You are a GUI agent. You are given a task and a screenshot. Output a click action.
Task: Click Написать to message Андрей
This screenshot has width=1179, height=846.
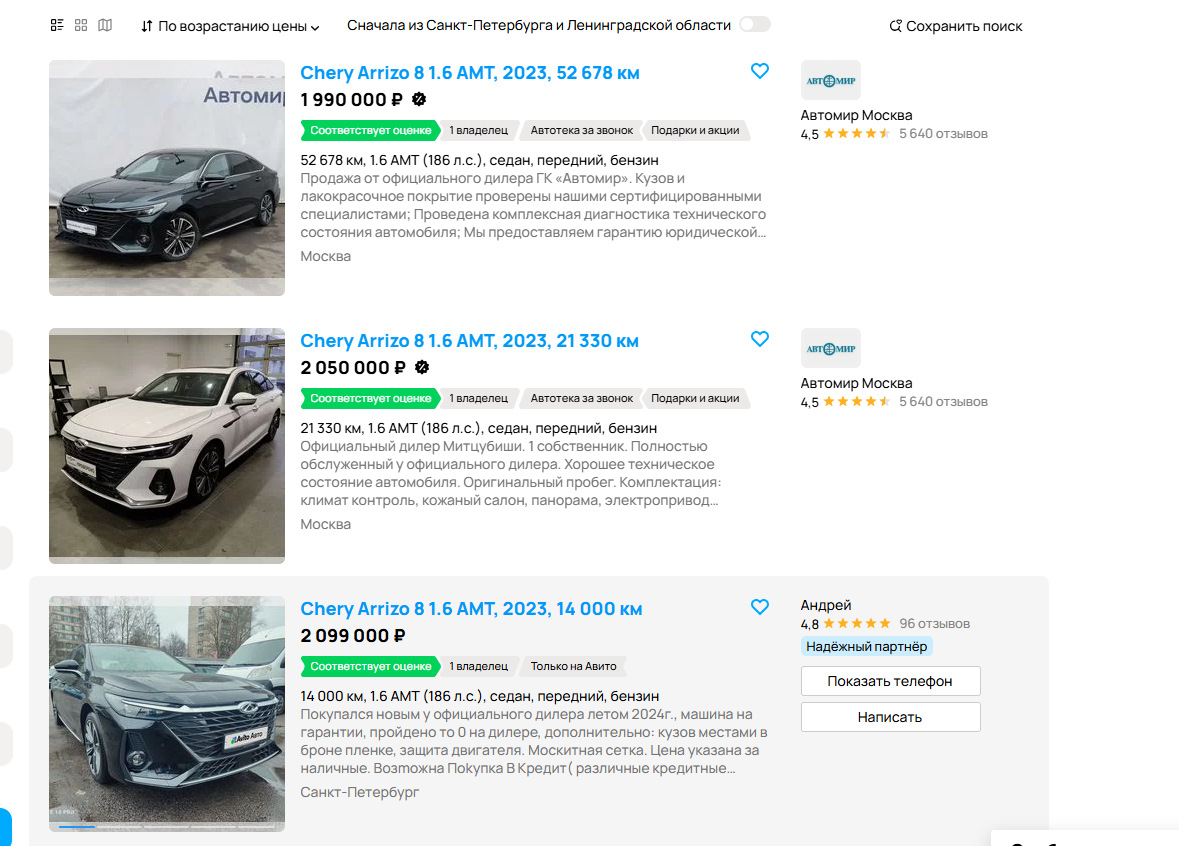point(890,717)
